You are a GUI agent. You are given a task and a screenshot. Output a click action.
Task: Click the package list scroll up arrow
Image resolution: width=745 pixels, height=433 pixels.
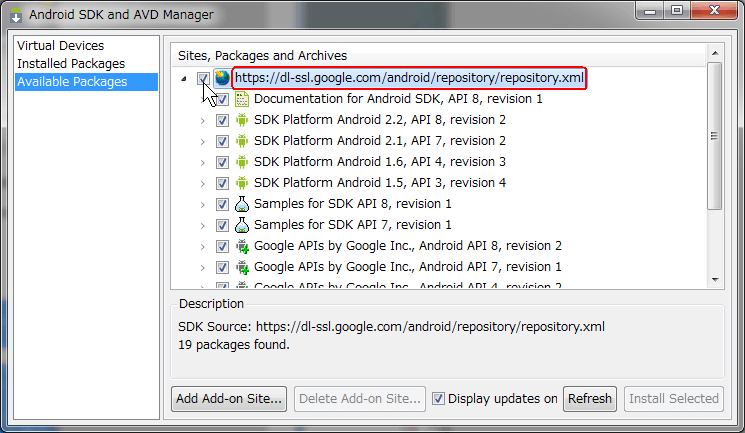pos(715,53)
